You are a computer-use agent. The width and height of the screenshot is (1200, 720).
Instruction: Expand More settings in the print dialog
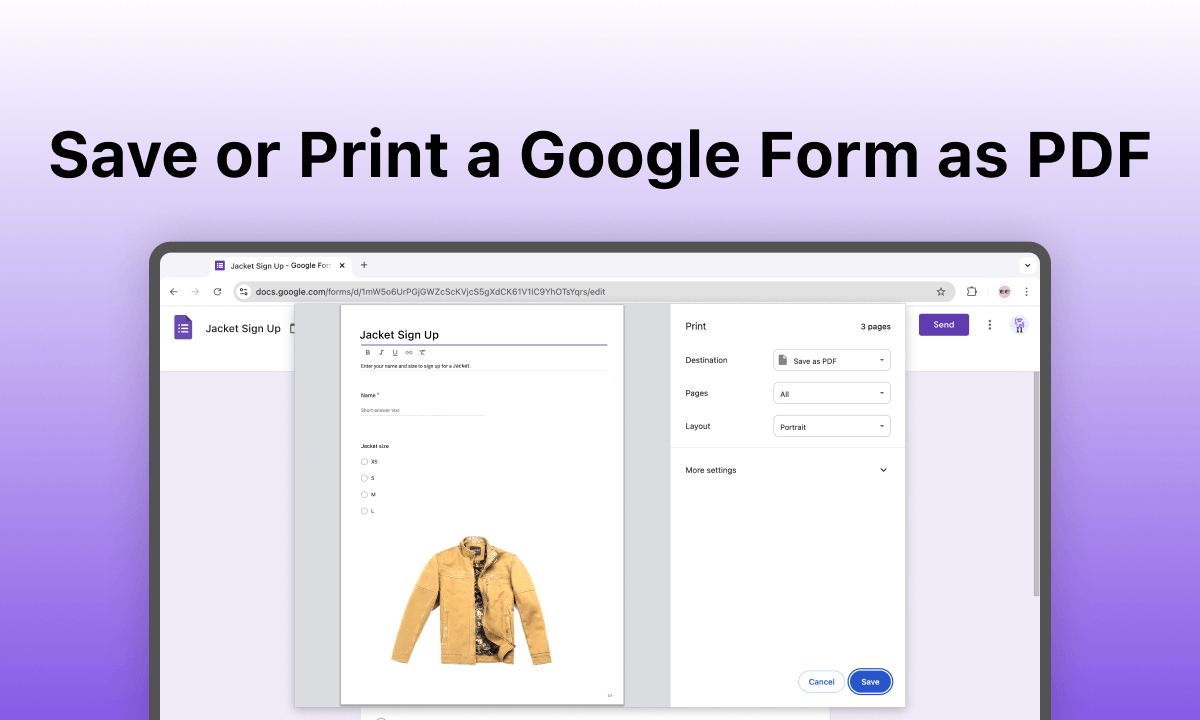point(786,470)
